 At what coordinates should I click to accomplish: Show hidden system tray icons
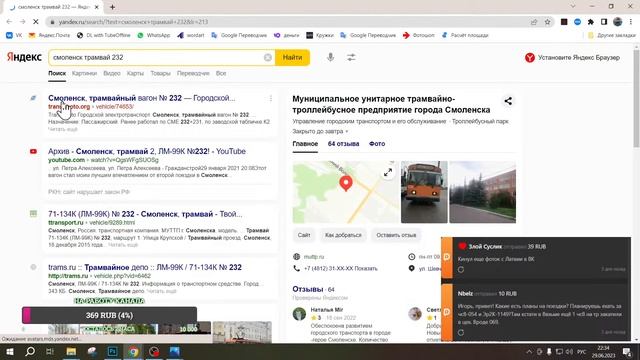(x=529, y=351)
